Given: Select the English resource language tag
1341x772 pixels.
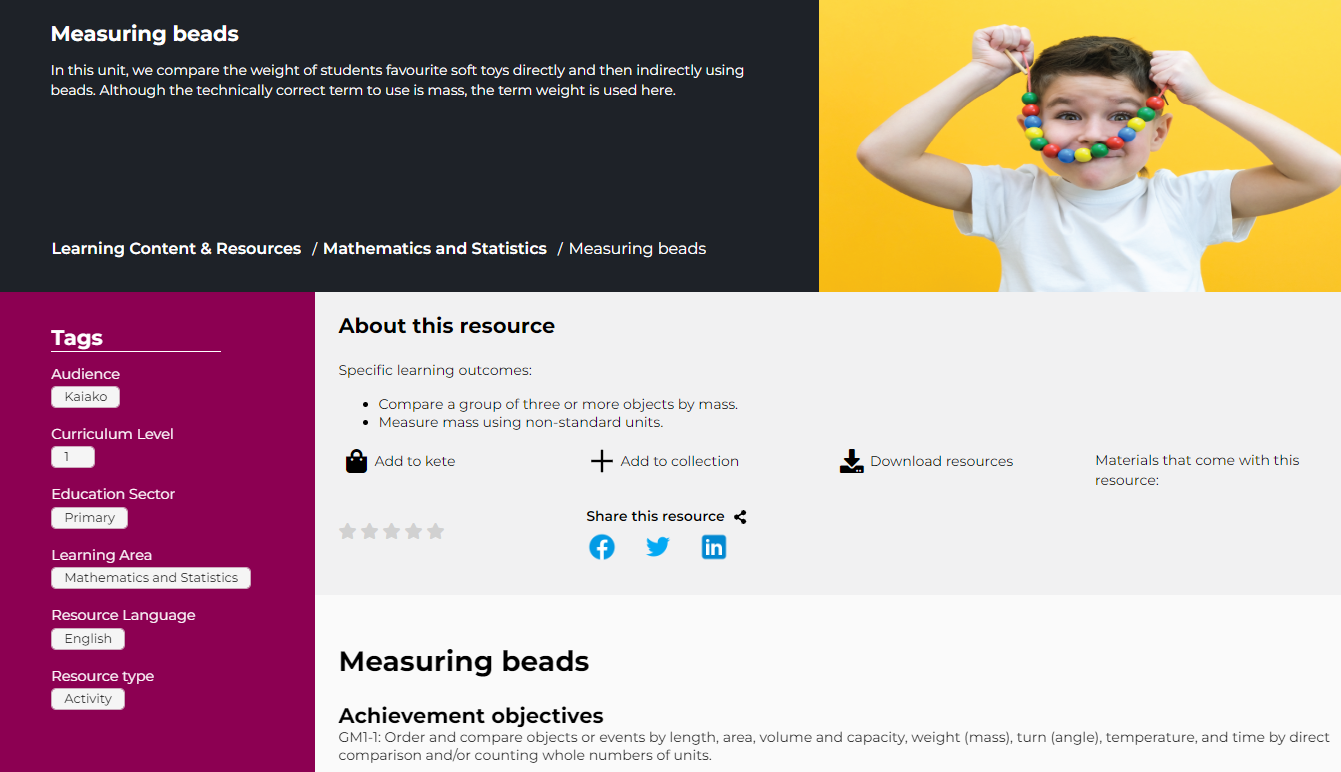Looking at the screenshot, I should (88, 639).
